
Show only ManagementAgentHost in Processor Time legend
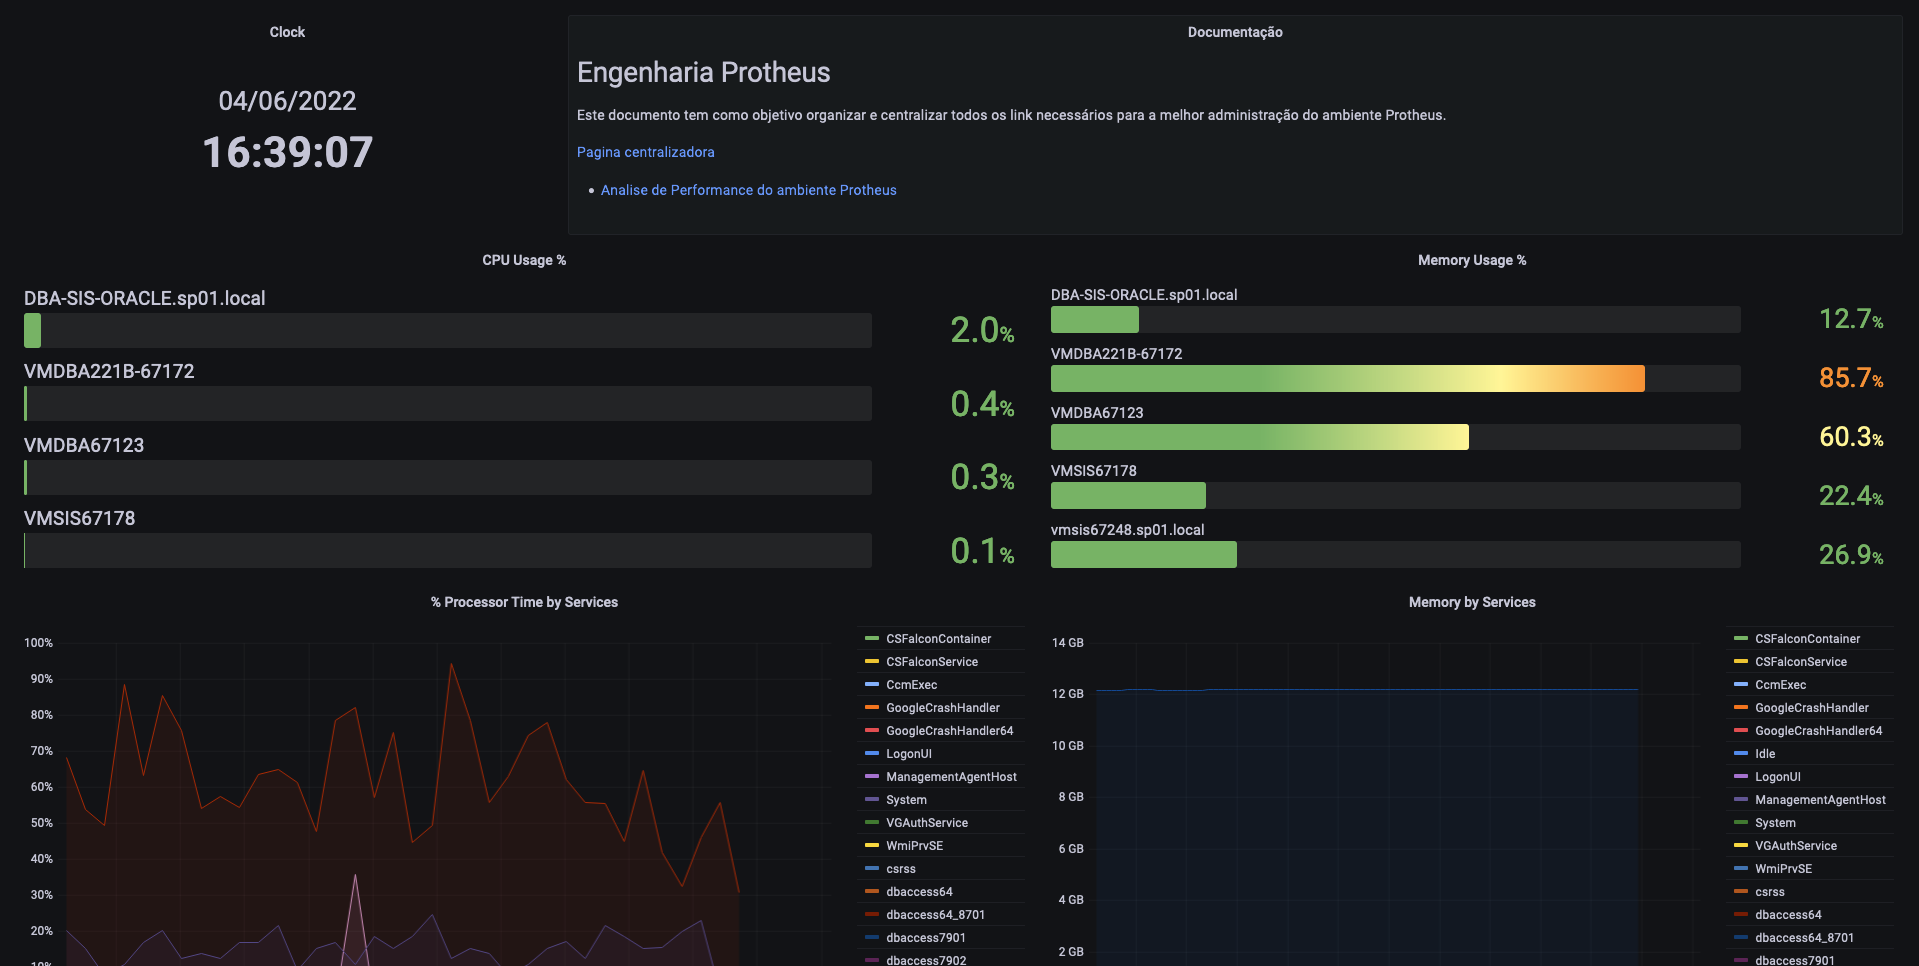pos(951,777)
